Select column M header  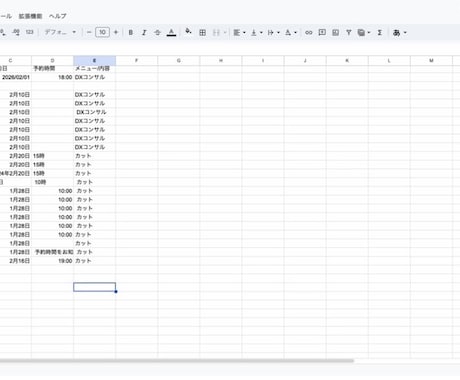tap(431, 60)
